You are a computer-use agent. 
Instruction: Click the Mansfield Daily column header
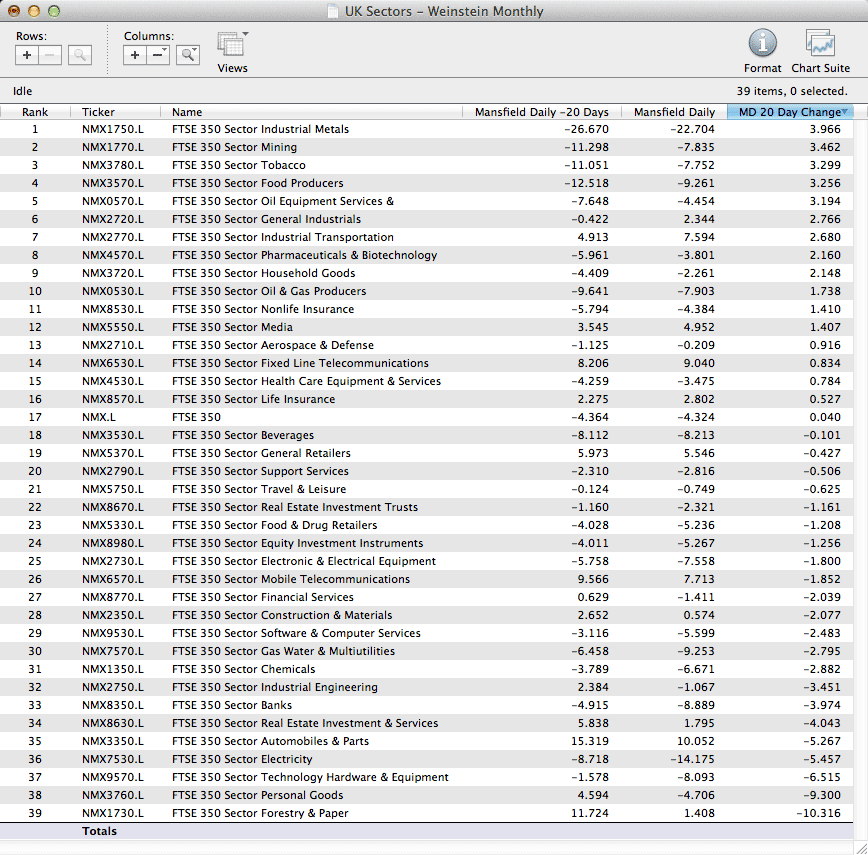tap(674, 112)
